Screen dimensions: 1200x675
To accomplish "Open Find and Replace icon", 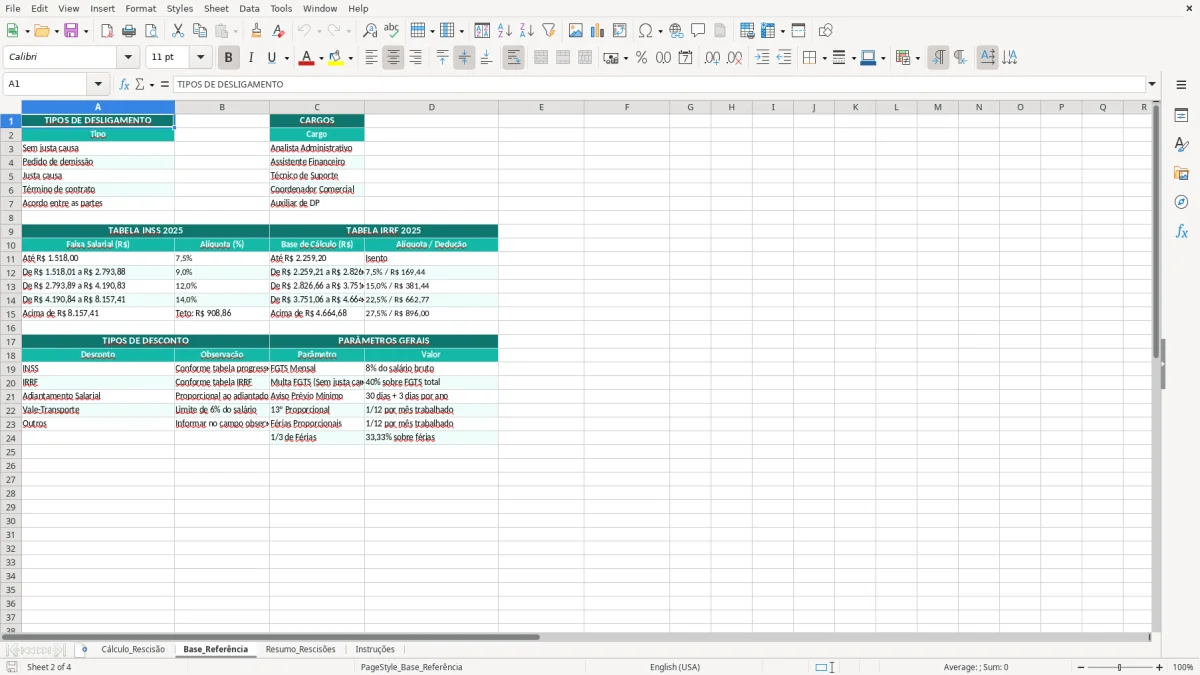I will click(x=370, y=31).
